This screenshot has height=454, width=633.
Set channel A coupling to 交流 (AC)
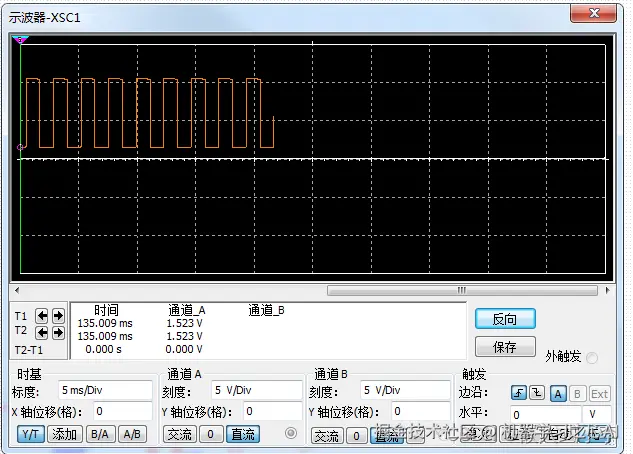[x=179, y=434]
